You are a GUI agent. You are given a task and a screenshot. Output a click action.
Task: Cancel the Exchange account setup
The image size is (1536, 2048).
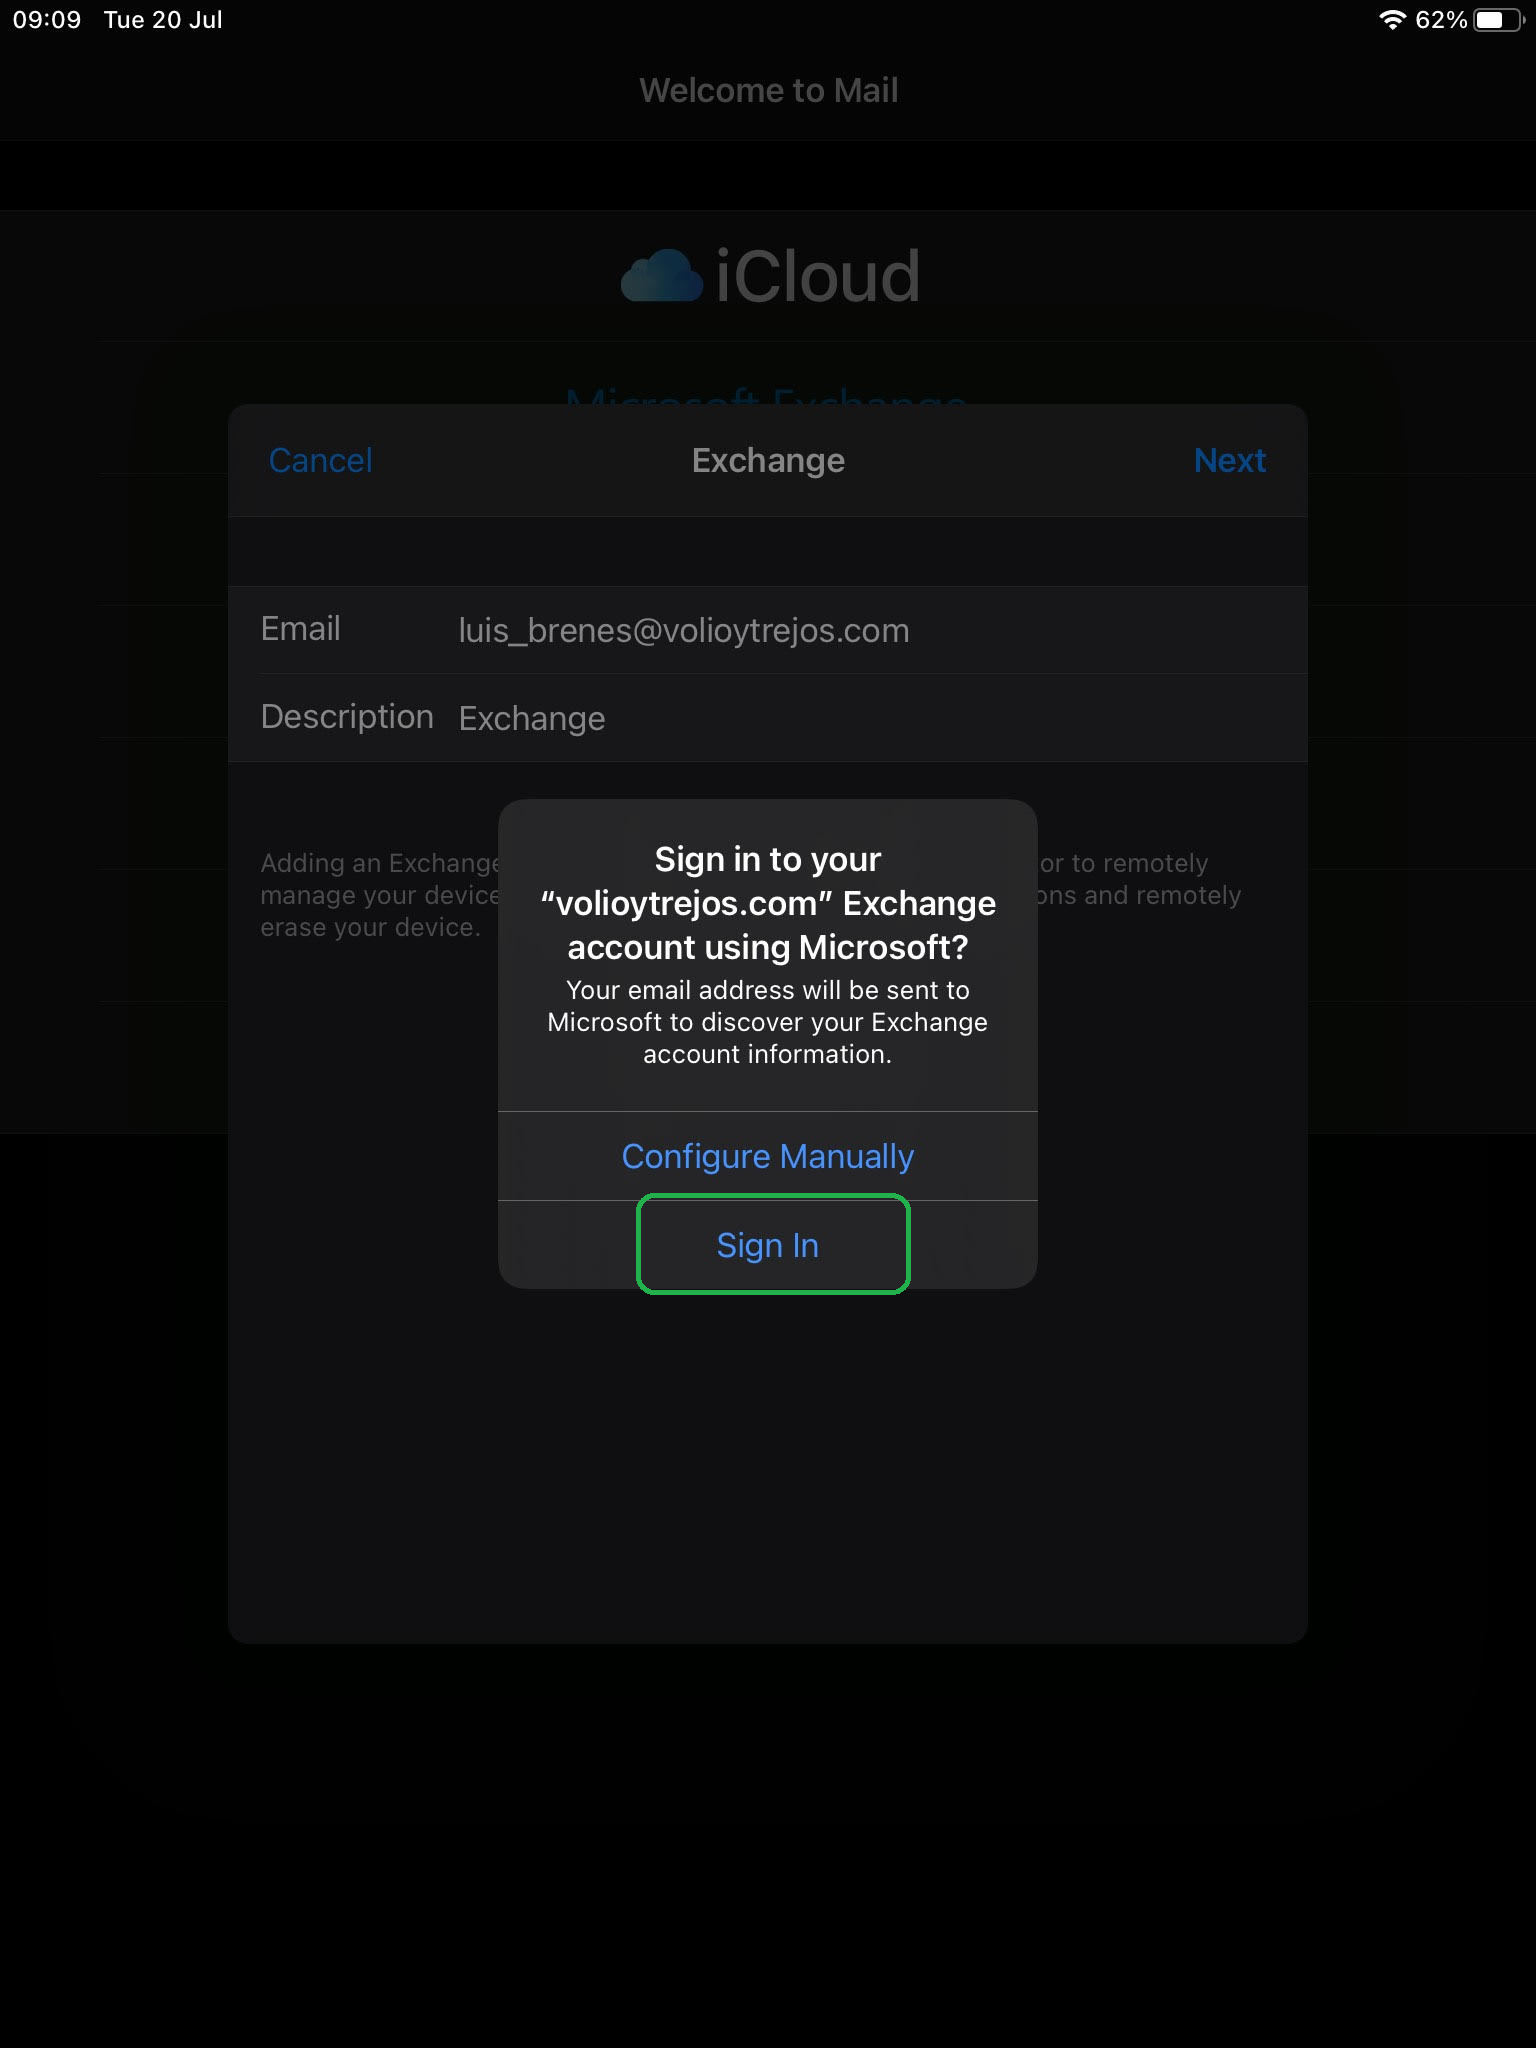click(320, 460)
